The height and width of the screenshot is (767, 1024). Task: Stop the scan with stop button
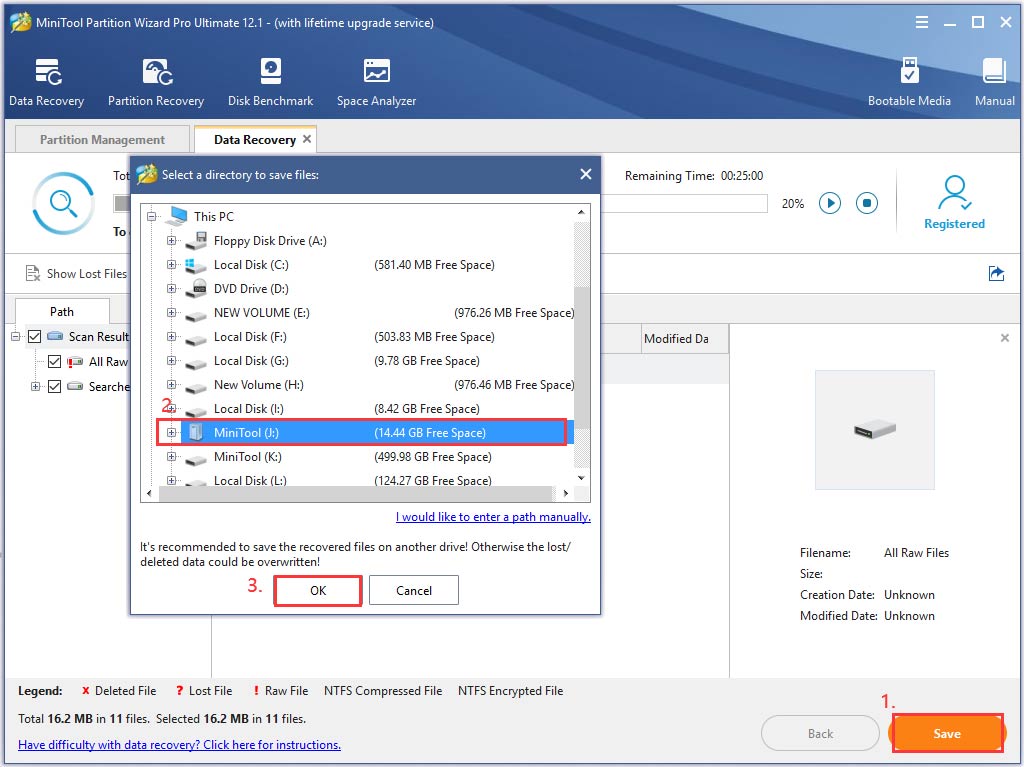[x=867, y=203]
